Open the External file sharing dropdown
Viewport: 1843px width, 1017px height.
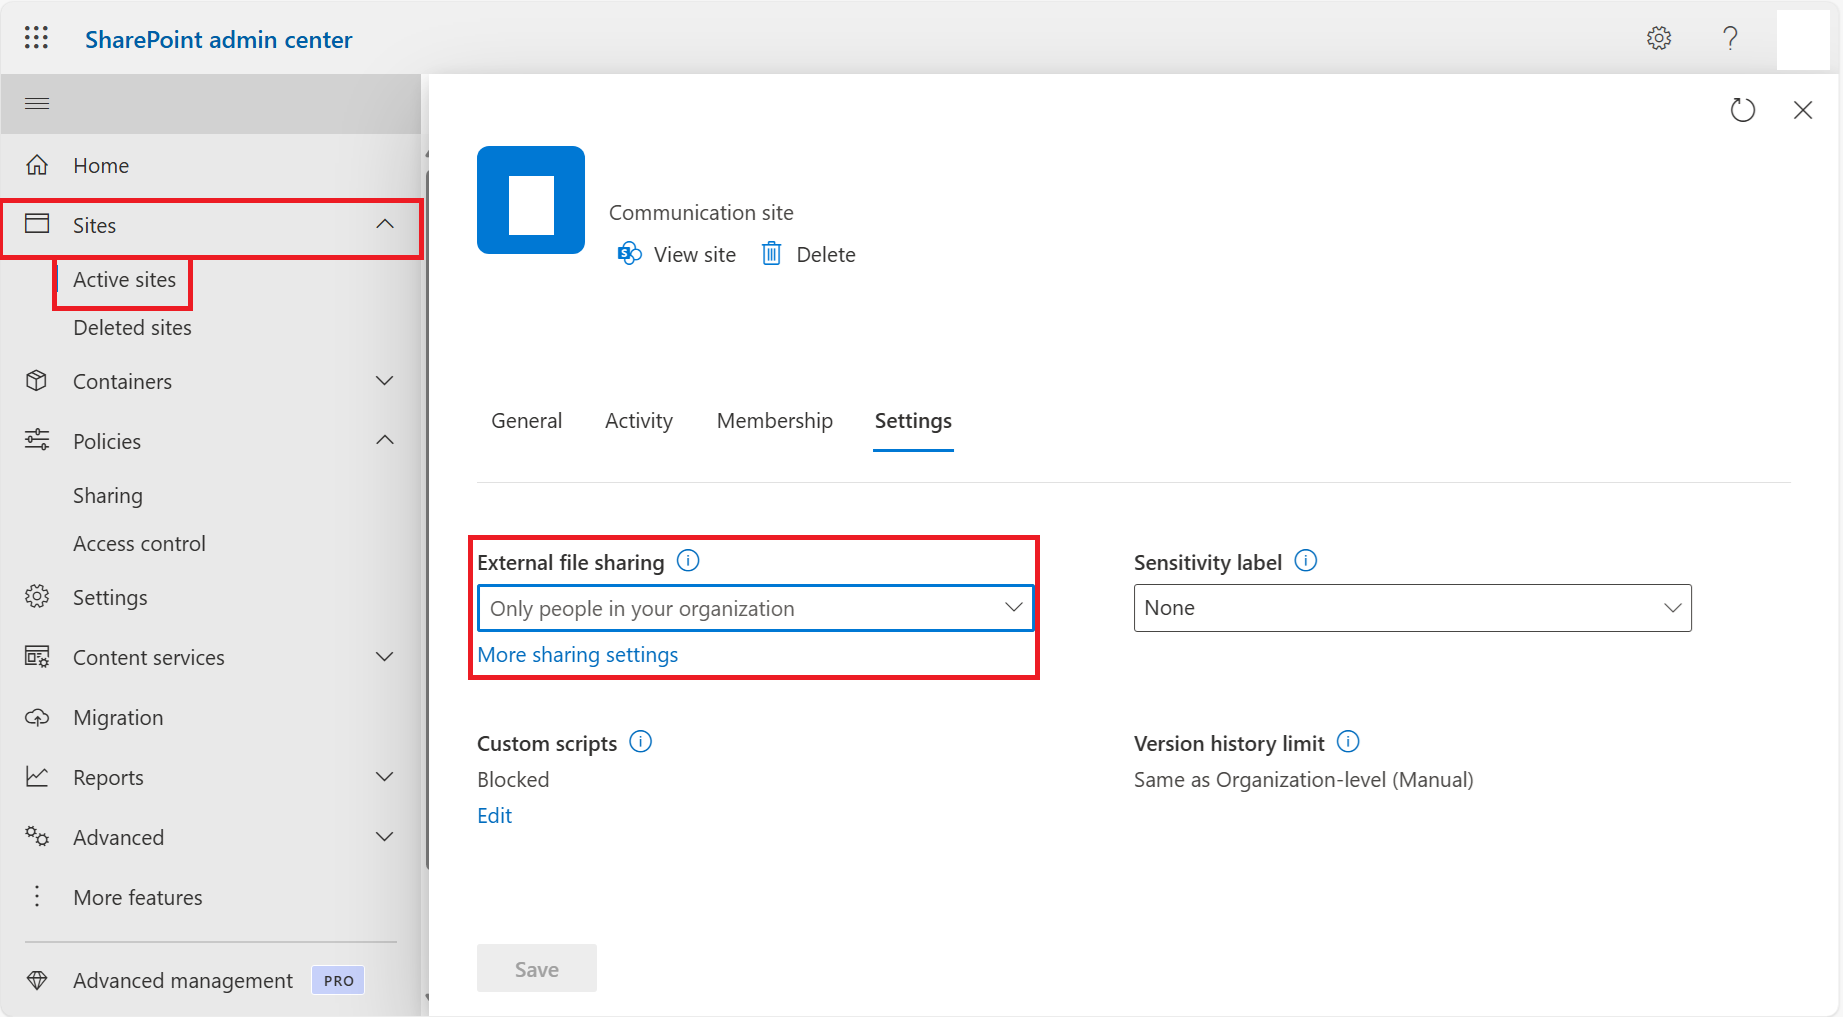pos(756,608)
